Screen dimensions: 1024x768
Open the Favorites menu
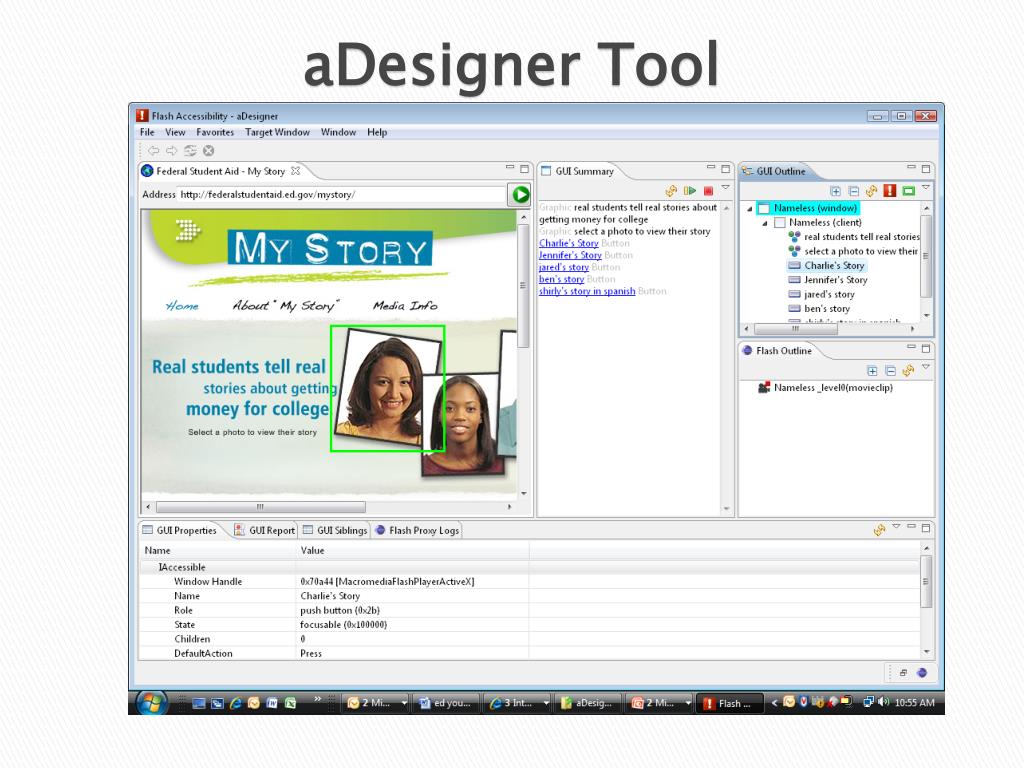(215, 132)
